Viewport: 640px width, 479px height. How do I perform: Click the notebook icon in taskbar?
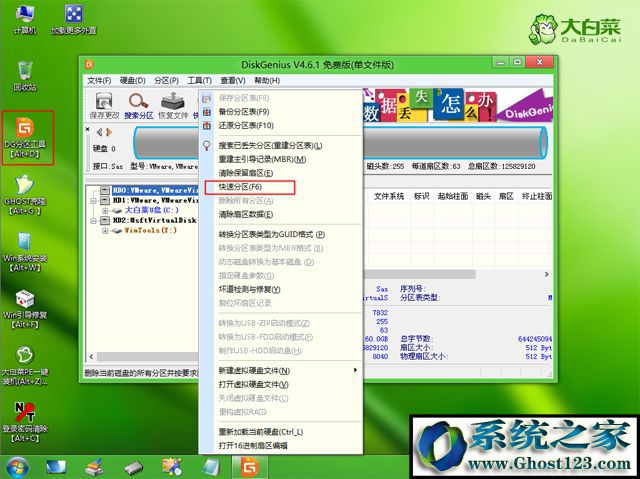click(x=211, y=468)
